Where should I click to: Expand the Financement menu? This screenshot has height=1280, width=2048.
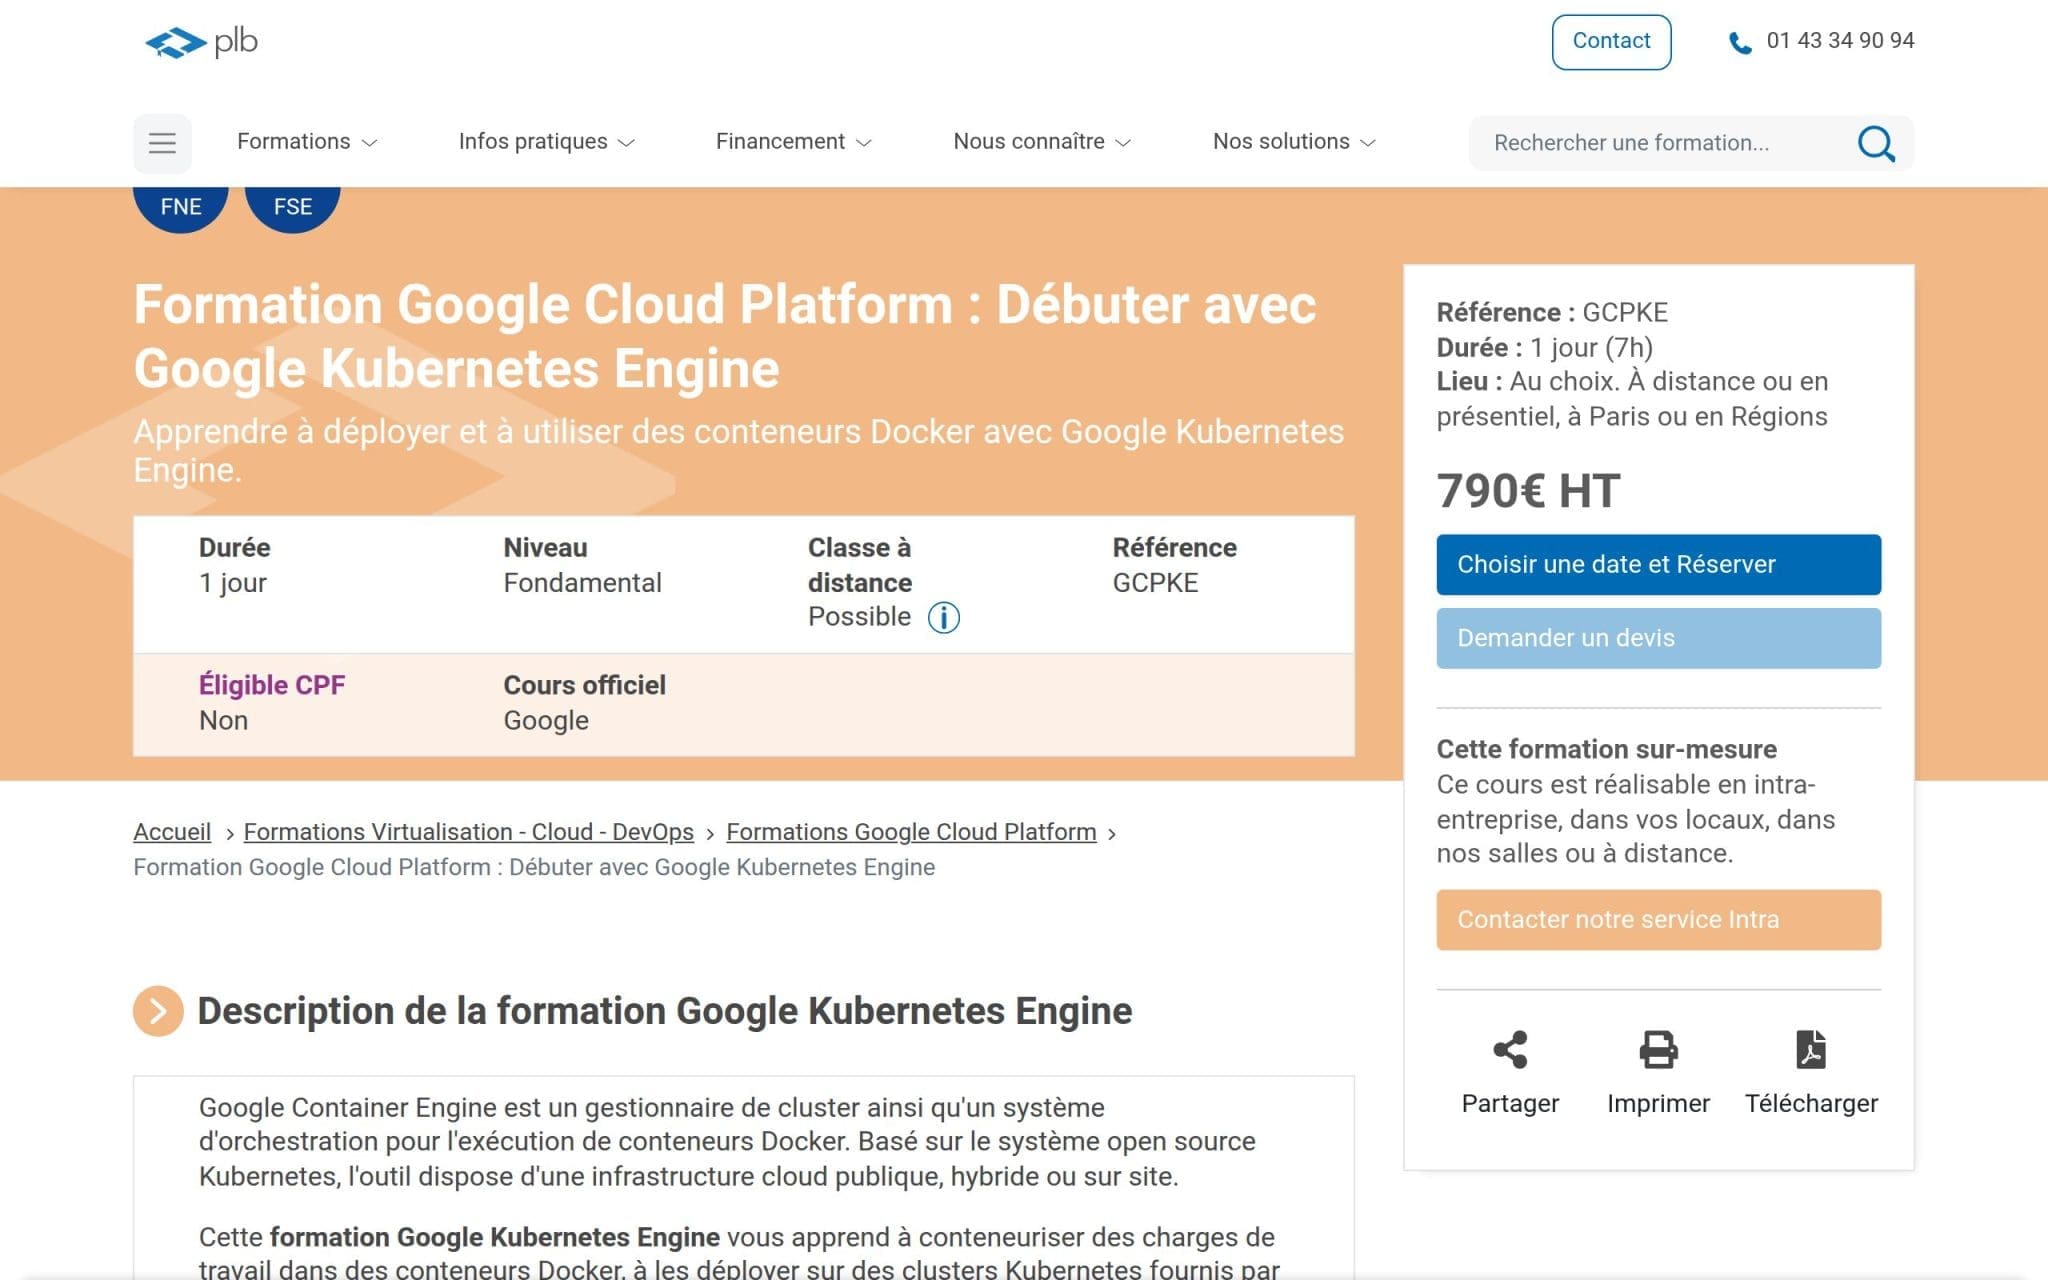793,142
